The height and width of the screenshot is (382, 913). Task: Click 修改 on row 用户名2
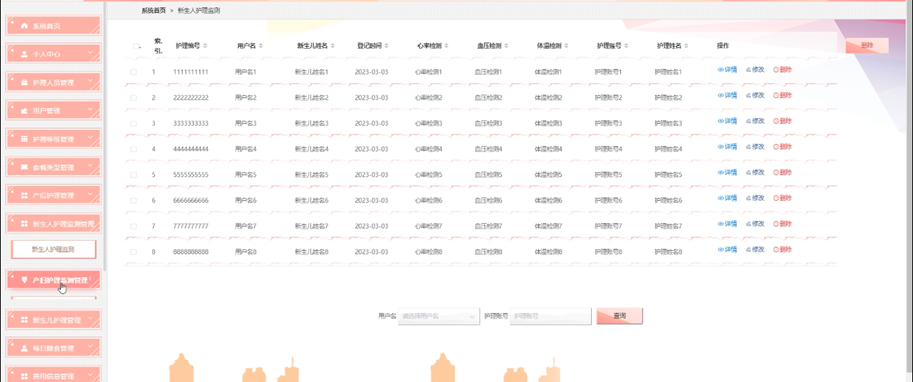(x=755, y=96)
